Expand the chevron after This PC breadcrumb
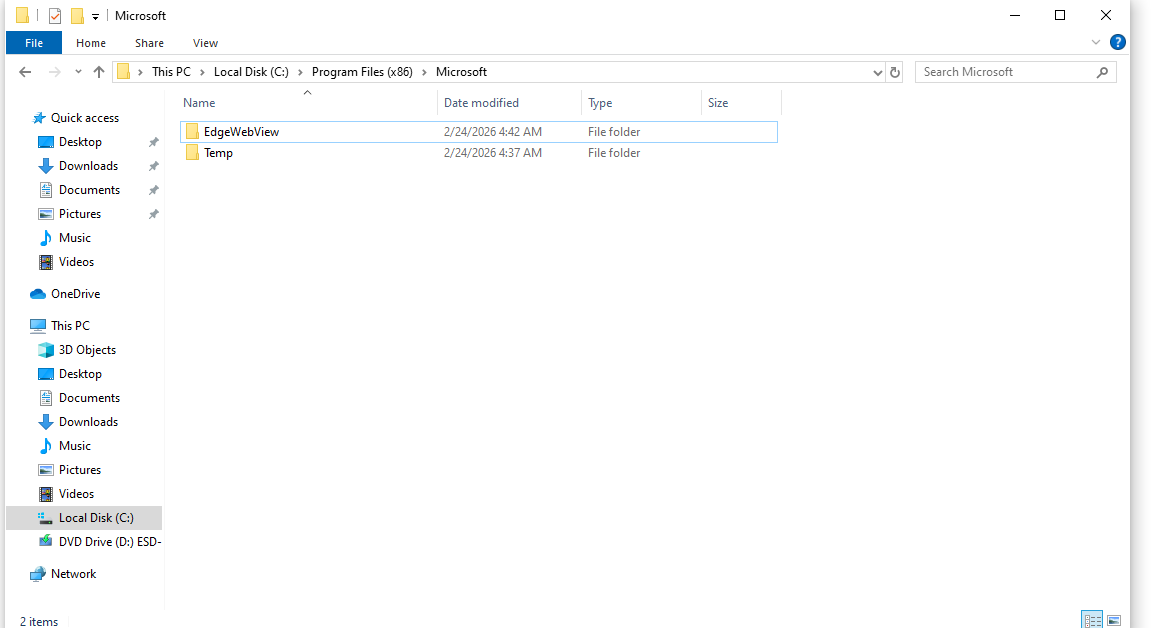This screenshot has width=1156, height=628. coord(202,72)
